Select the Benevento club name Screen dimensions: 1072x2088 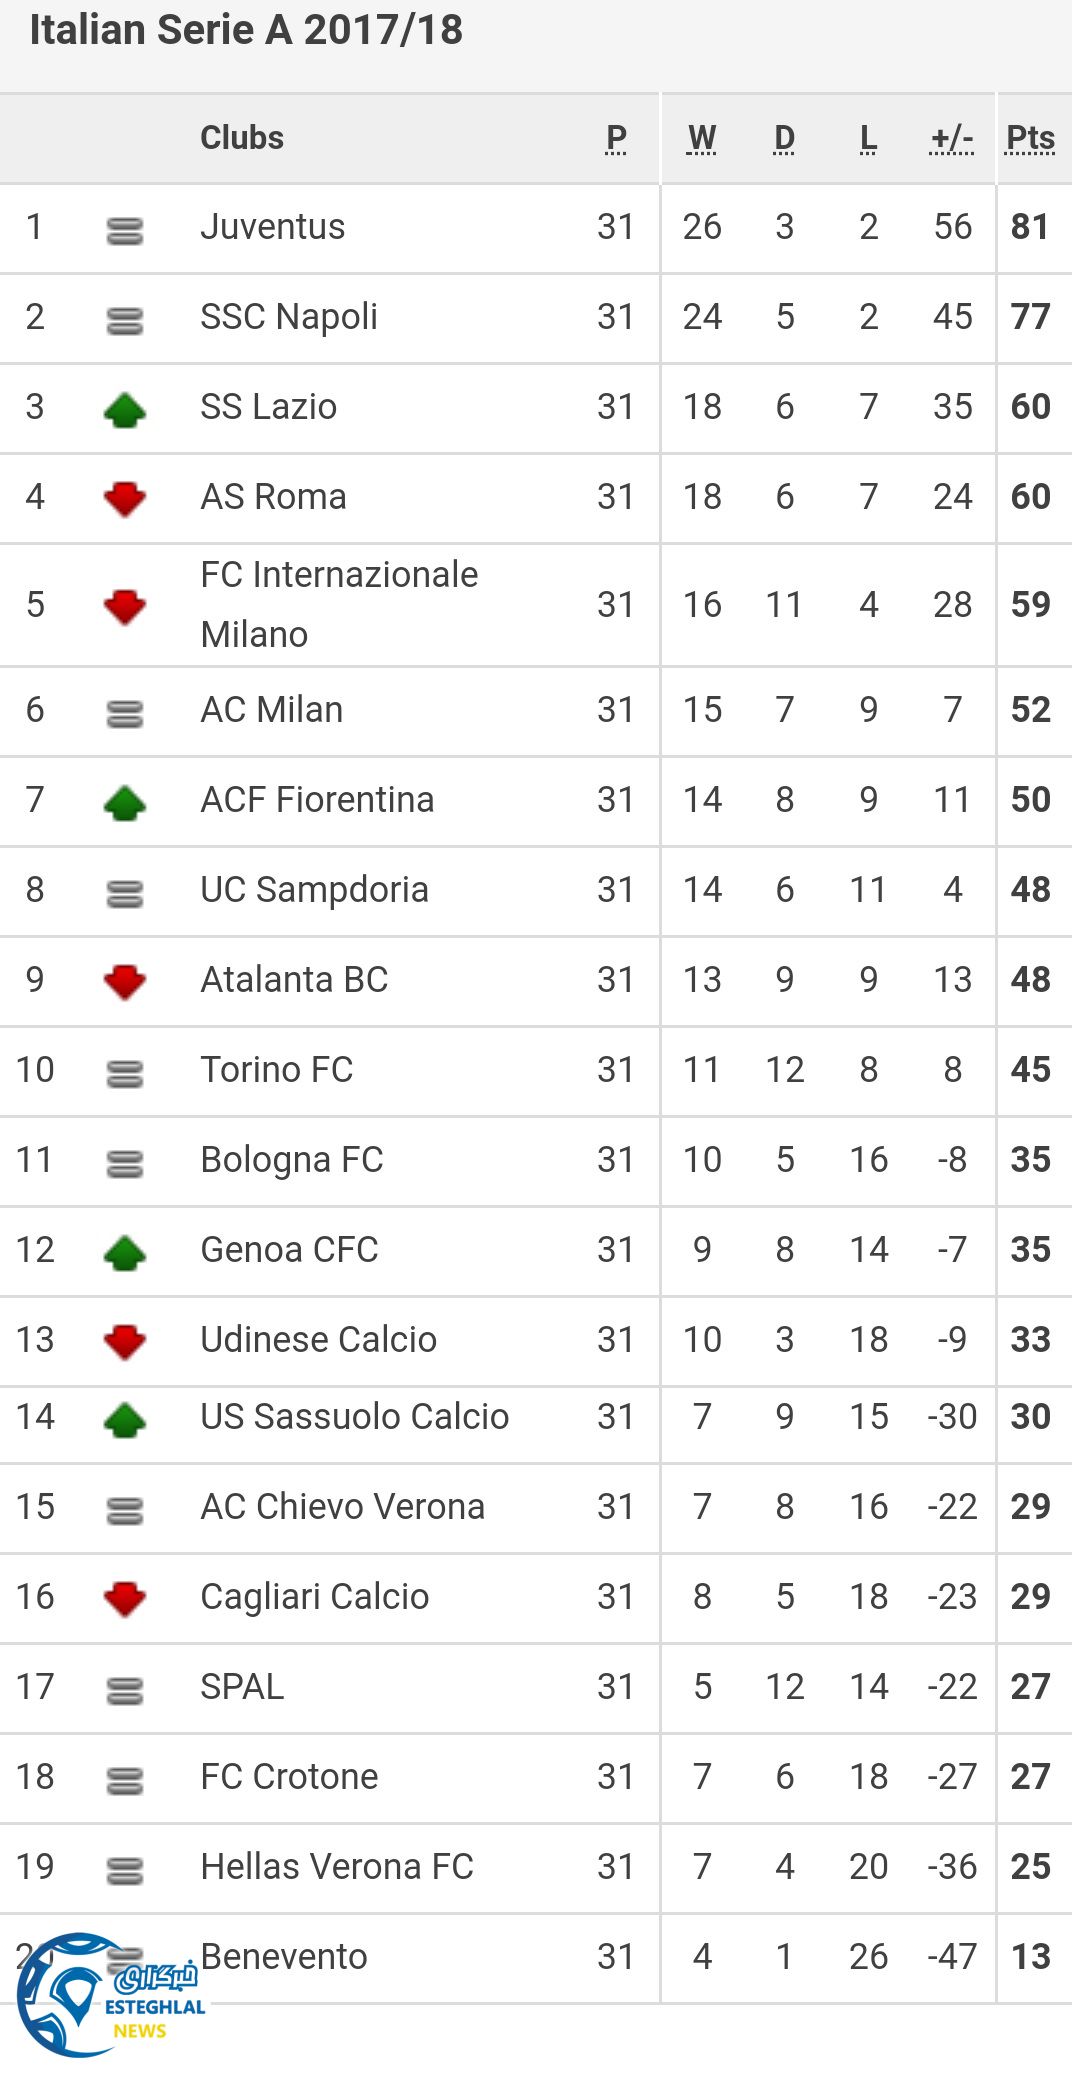pyautogui.click(x=284, y=1957)
